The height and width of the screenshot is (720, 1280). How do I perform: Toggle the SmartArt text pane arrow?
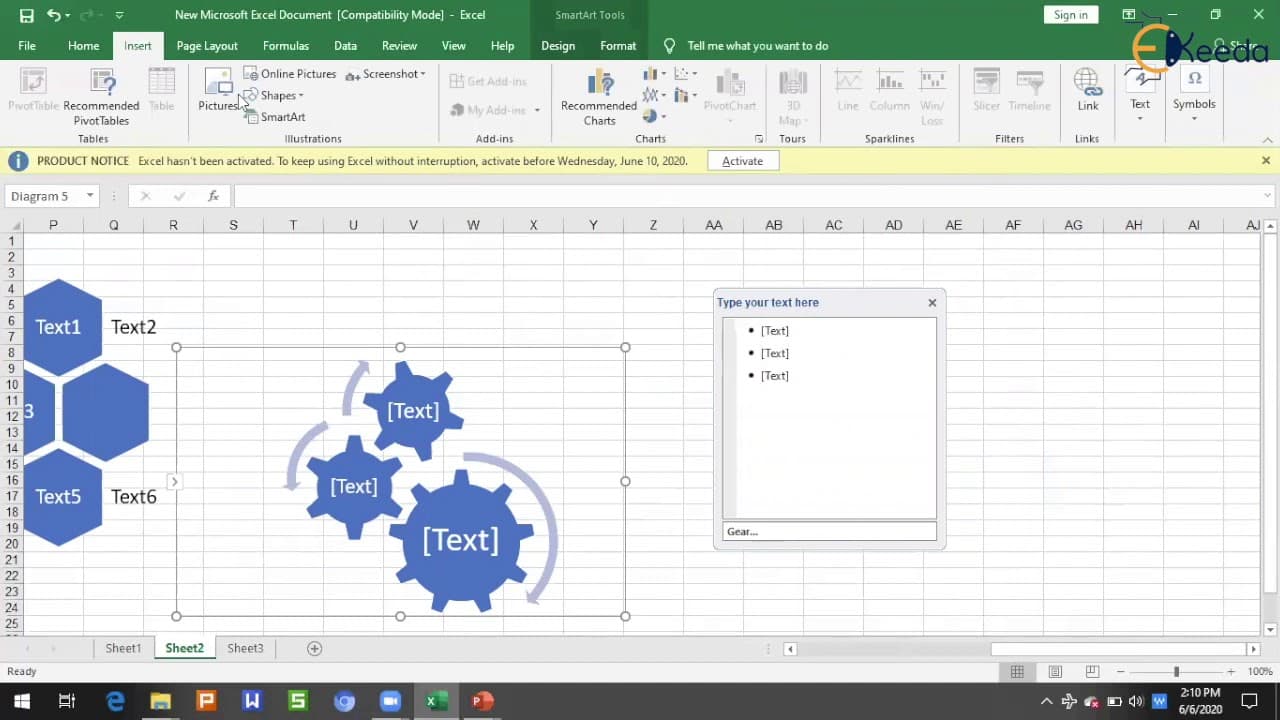coord(174,482)
